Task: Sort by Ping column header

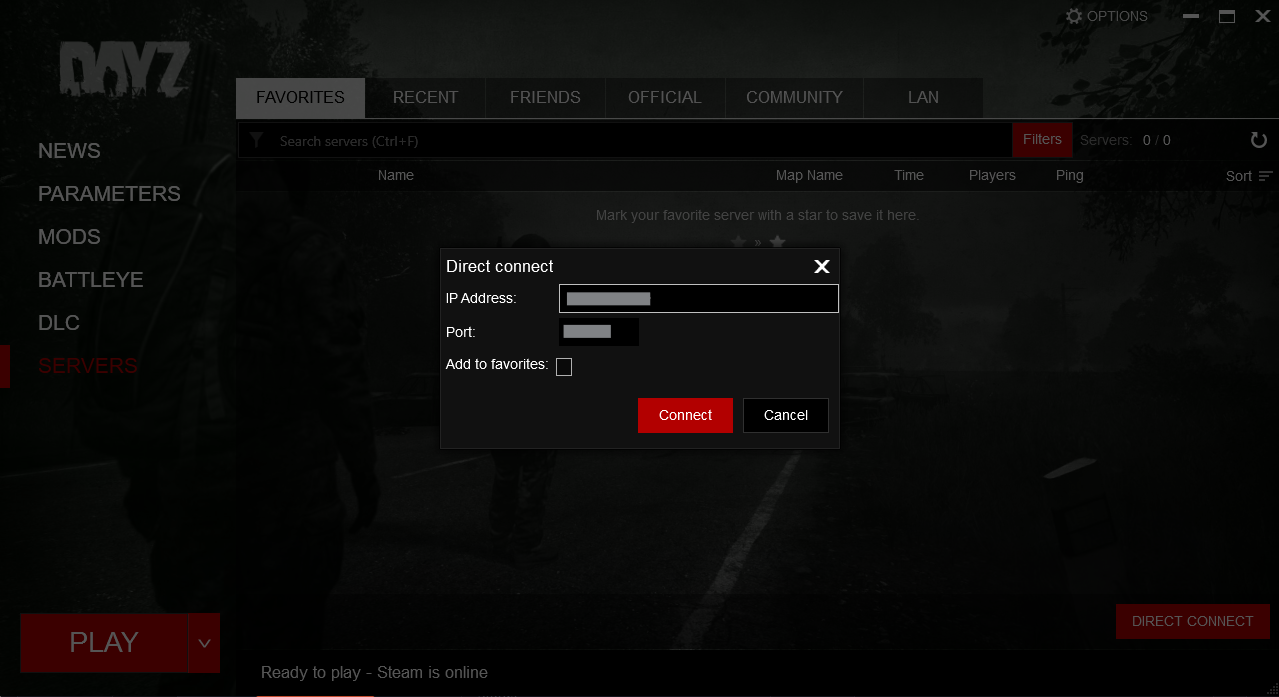Action: pos(1069,175)
